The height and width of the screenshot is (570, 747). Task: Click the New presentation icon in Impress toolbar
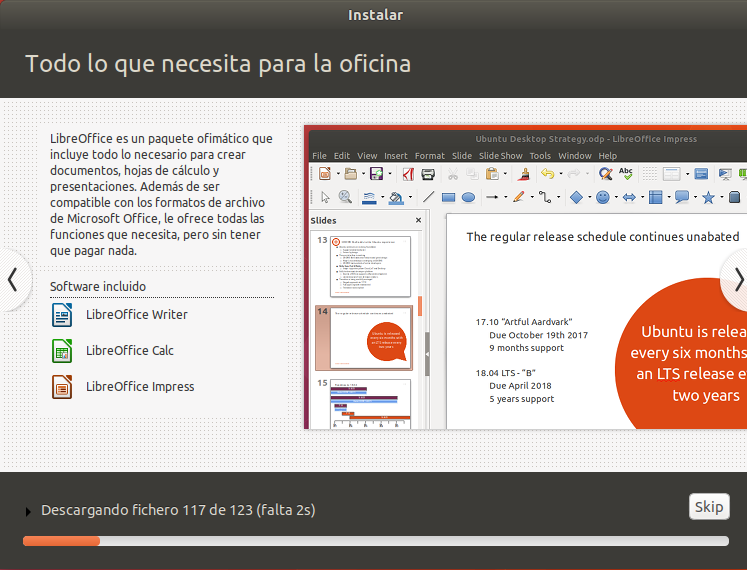pos(325,174)
